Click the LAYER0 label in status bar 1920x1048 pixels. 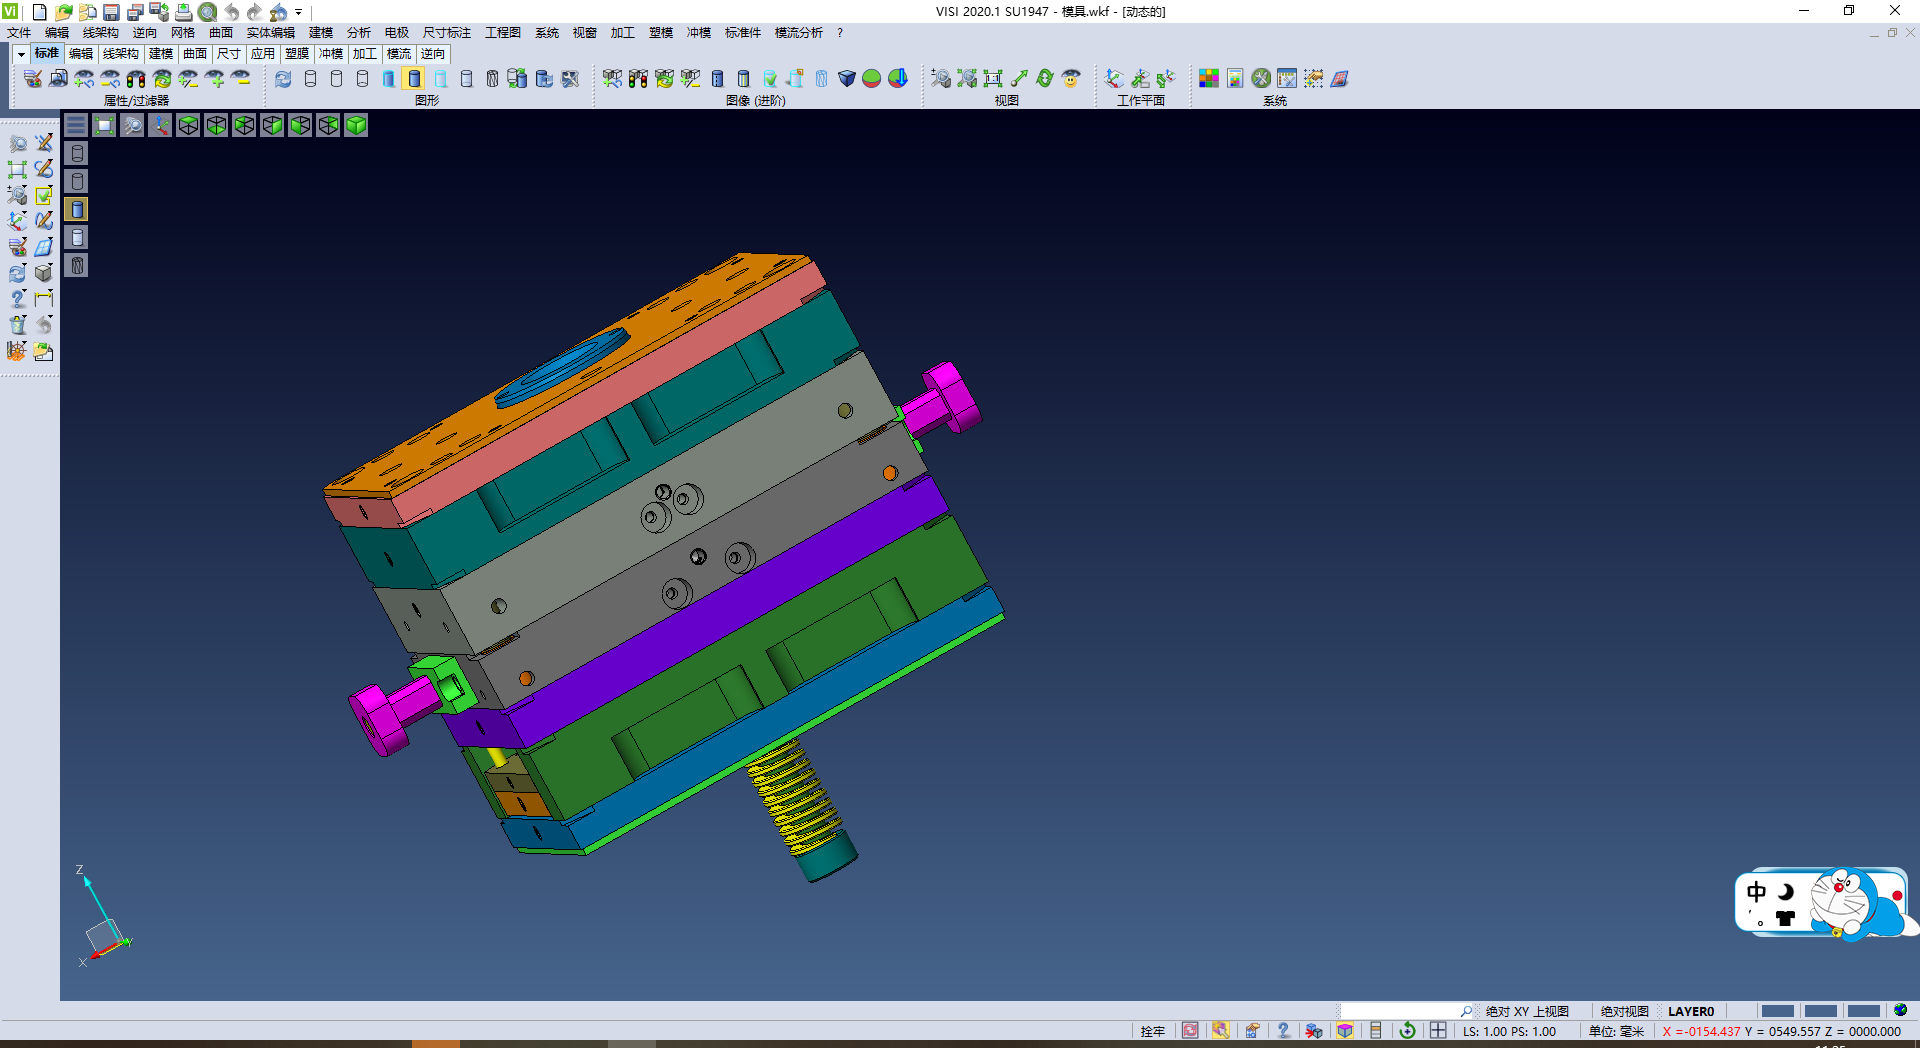1690,1011
